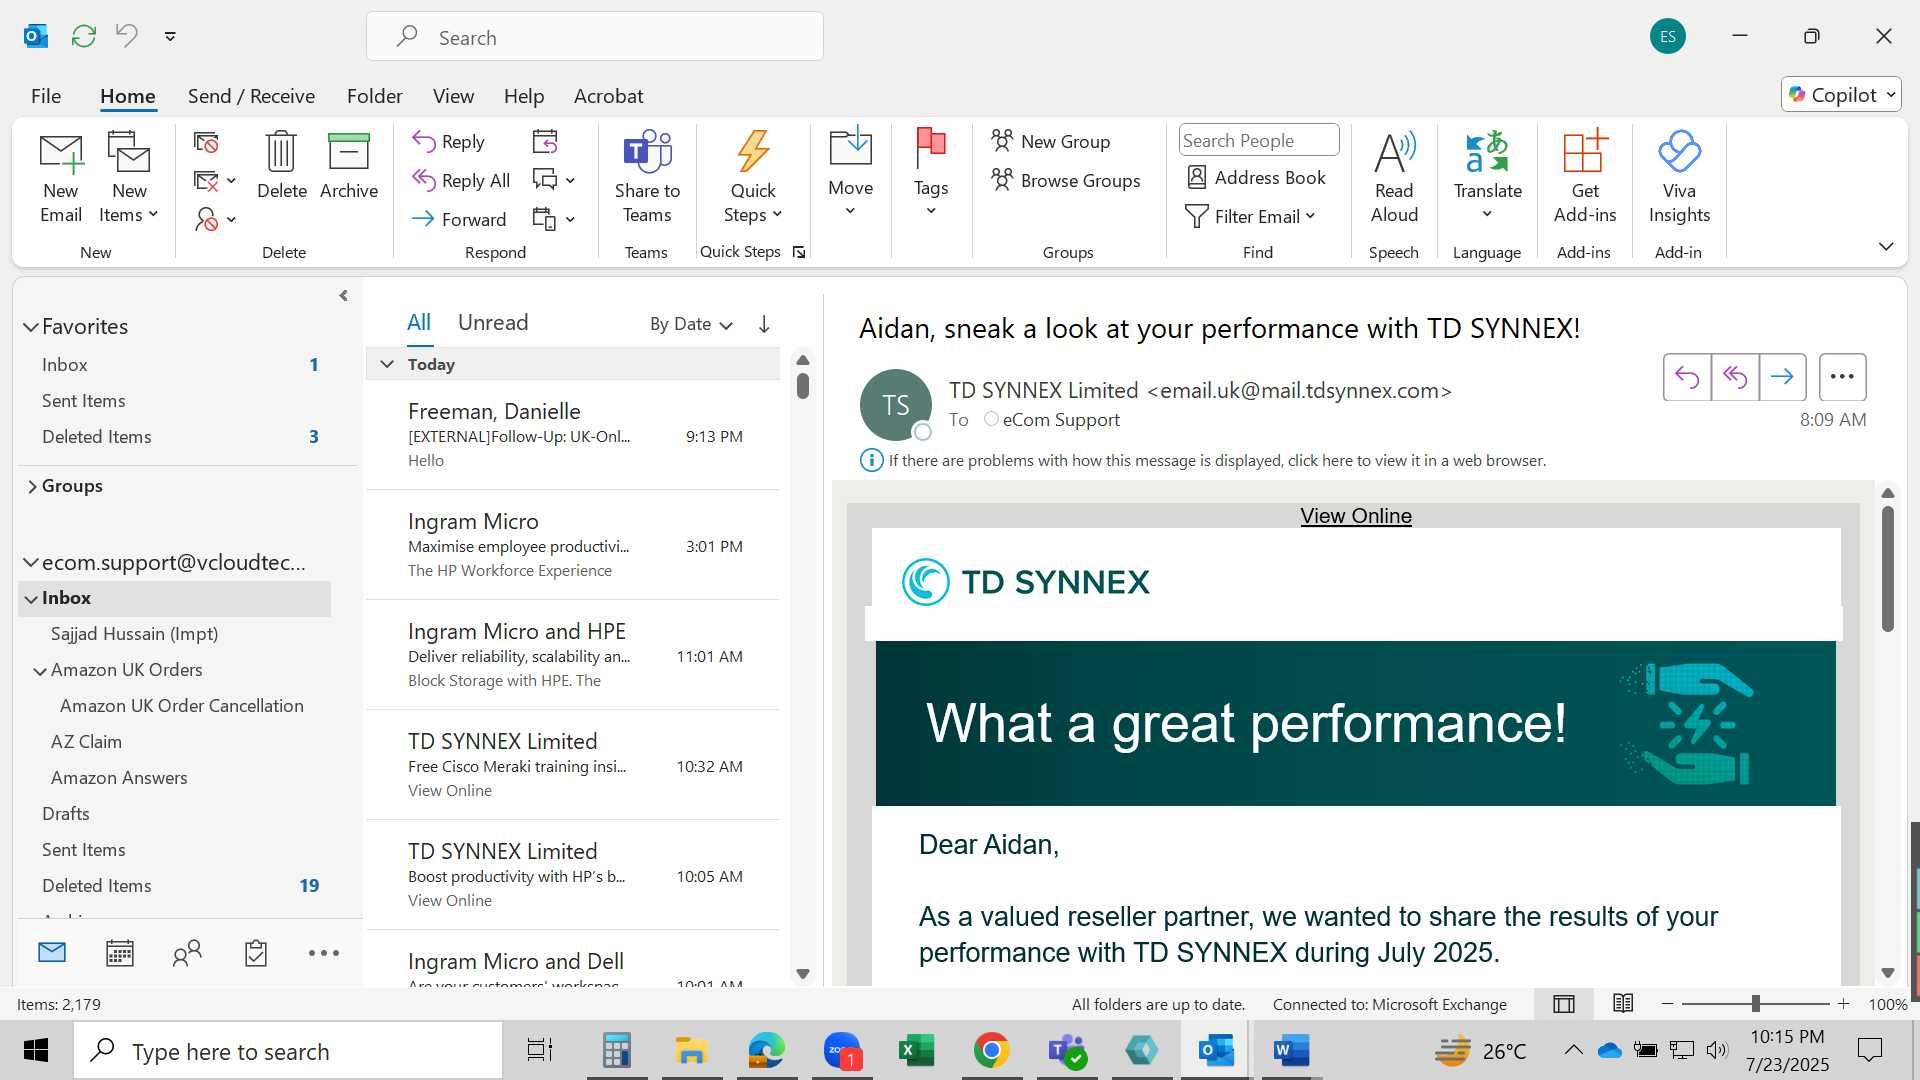The width and height of the screenshot is (1920, 1080).
Task: Switch to People view
Action: click(187, 953)
